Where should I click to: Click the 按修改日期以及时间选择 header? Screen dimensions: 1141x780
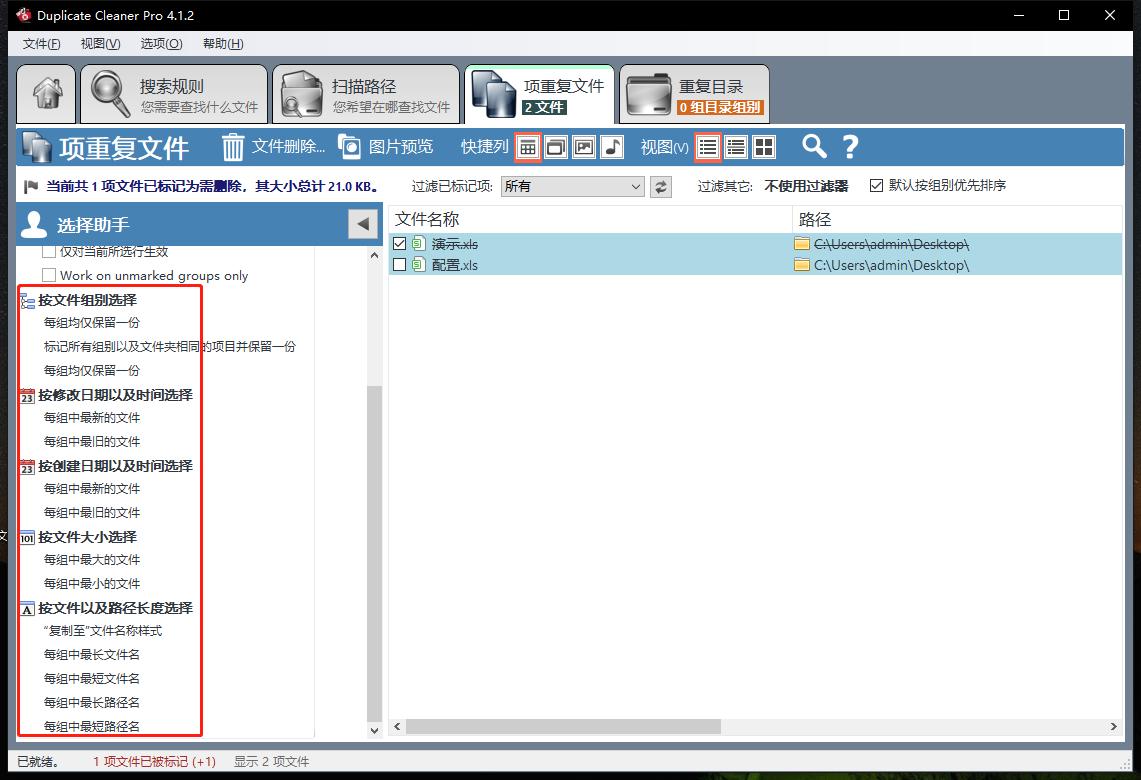point(115,395)
